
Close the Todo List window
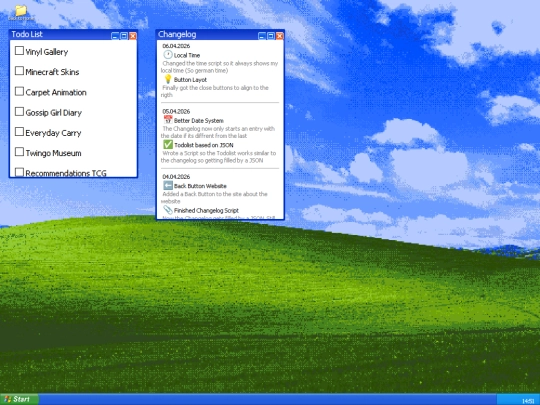coord(133,36)
